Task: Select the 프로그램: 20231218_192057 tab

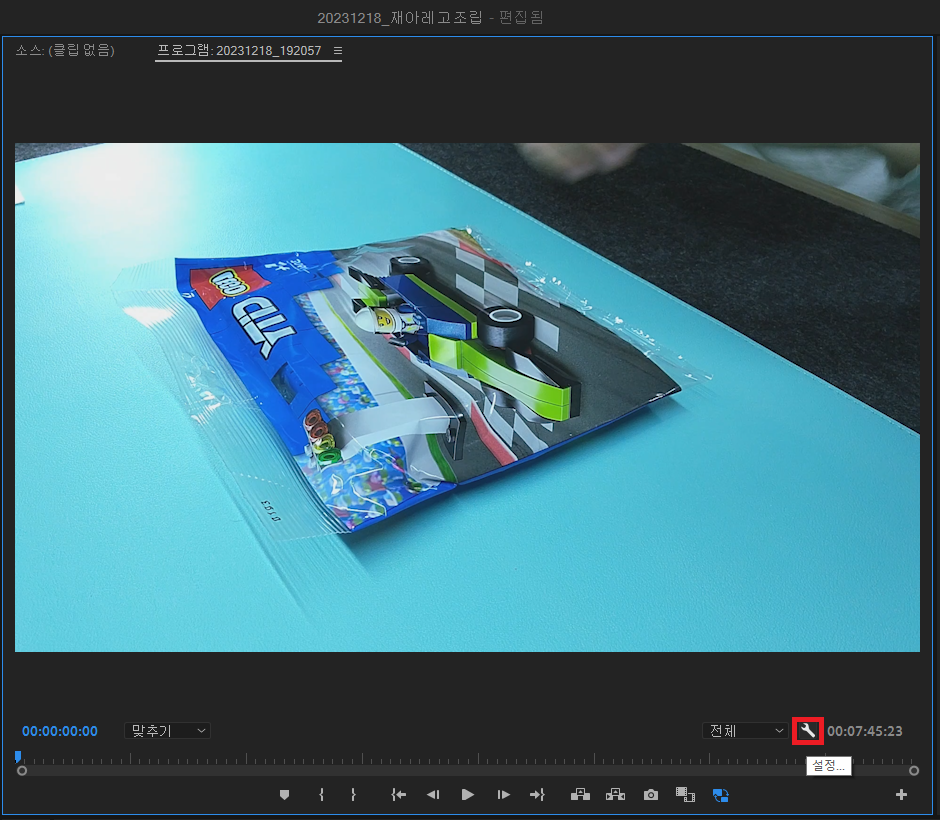Action: (239, 50)
